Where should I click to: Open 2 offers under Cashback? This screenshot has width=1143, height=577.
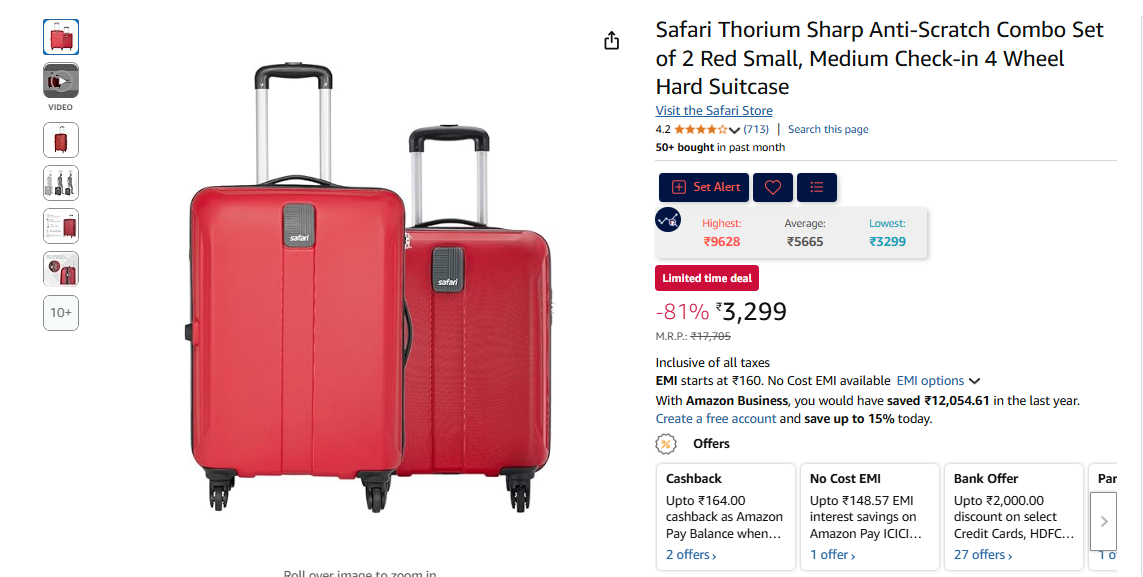[x=690, y=555]
